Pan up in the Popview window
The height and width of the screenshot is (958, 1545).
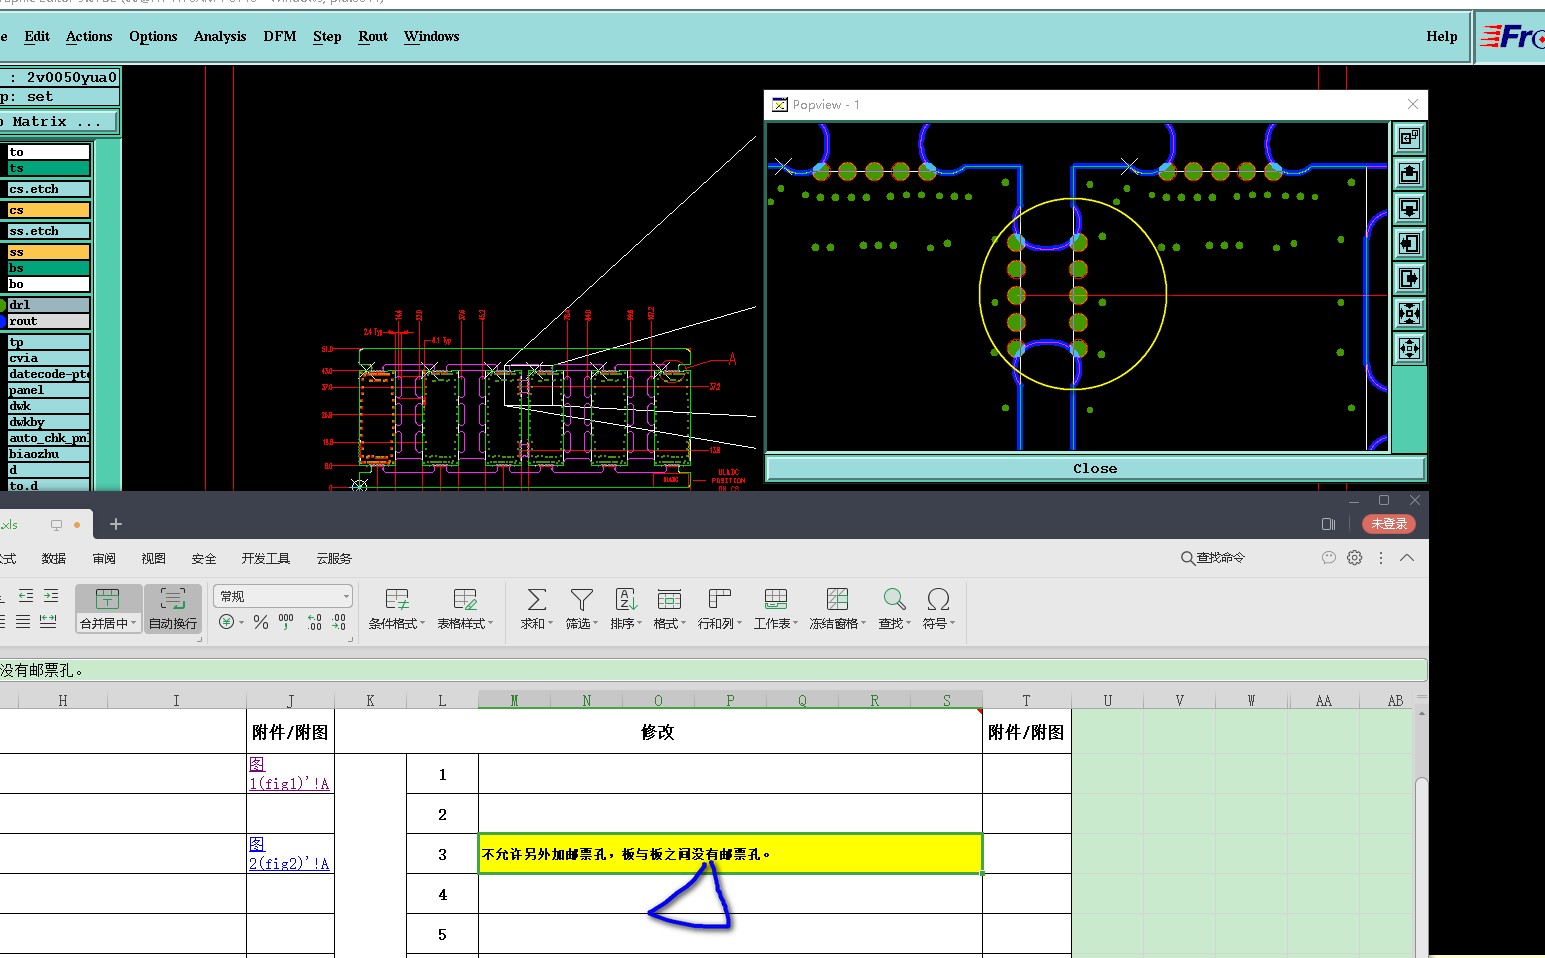pyautogui.click(x=1409, y=173)
